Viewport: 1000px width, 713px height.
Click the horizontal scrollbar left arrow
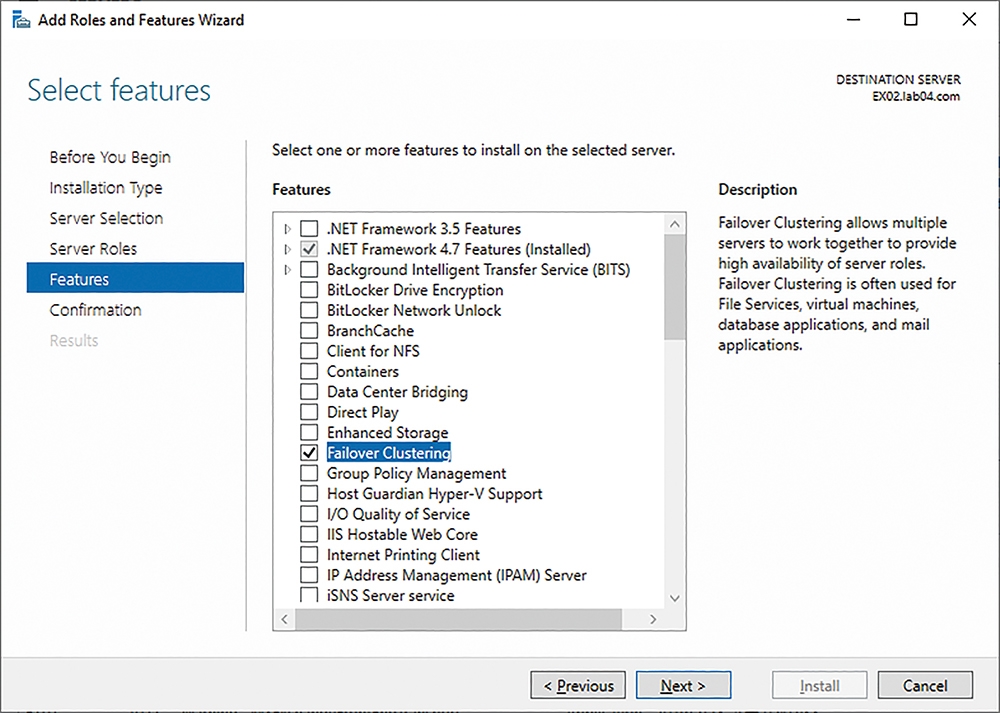tap(284, 619)
